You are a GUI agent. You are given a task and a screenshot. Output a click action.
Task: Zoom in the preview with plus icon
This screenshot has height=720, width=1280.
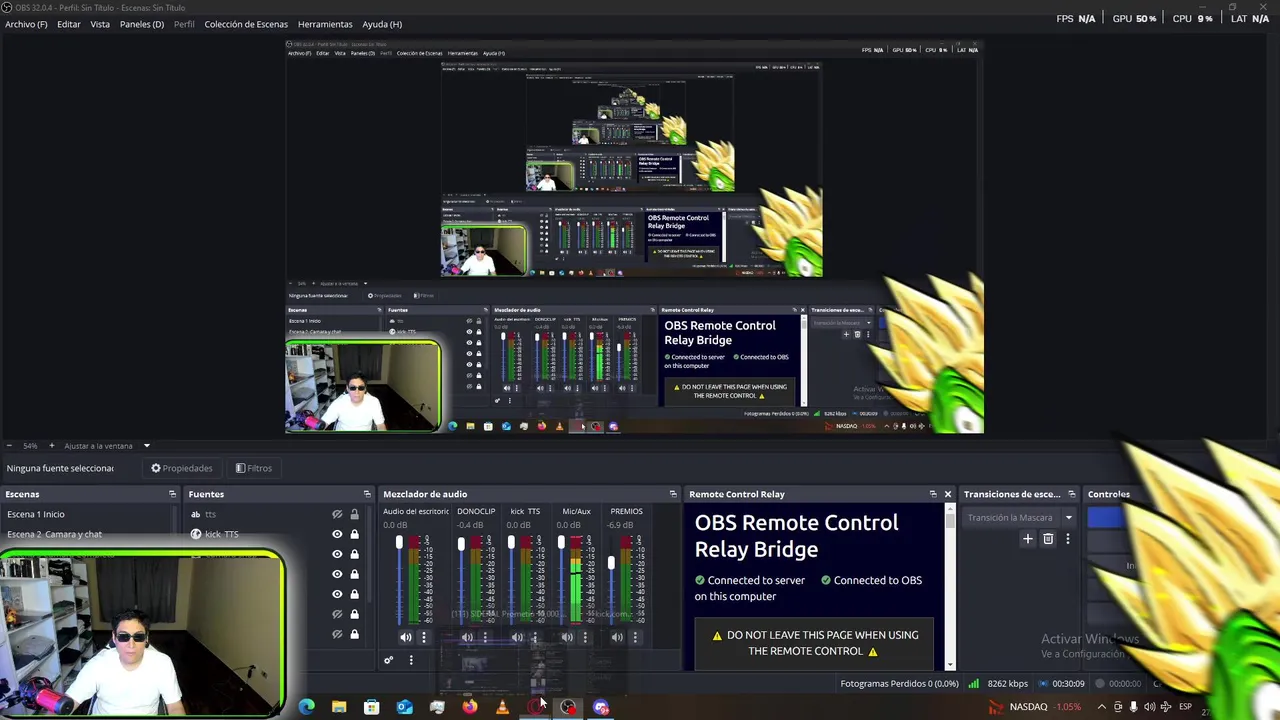click(51, 446)
